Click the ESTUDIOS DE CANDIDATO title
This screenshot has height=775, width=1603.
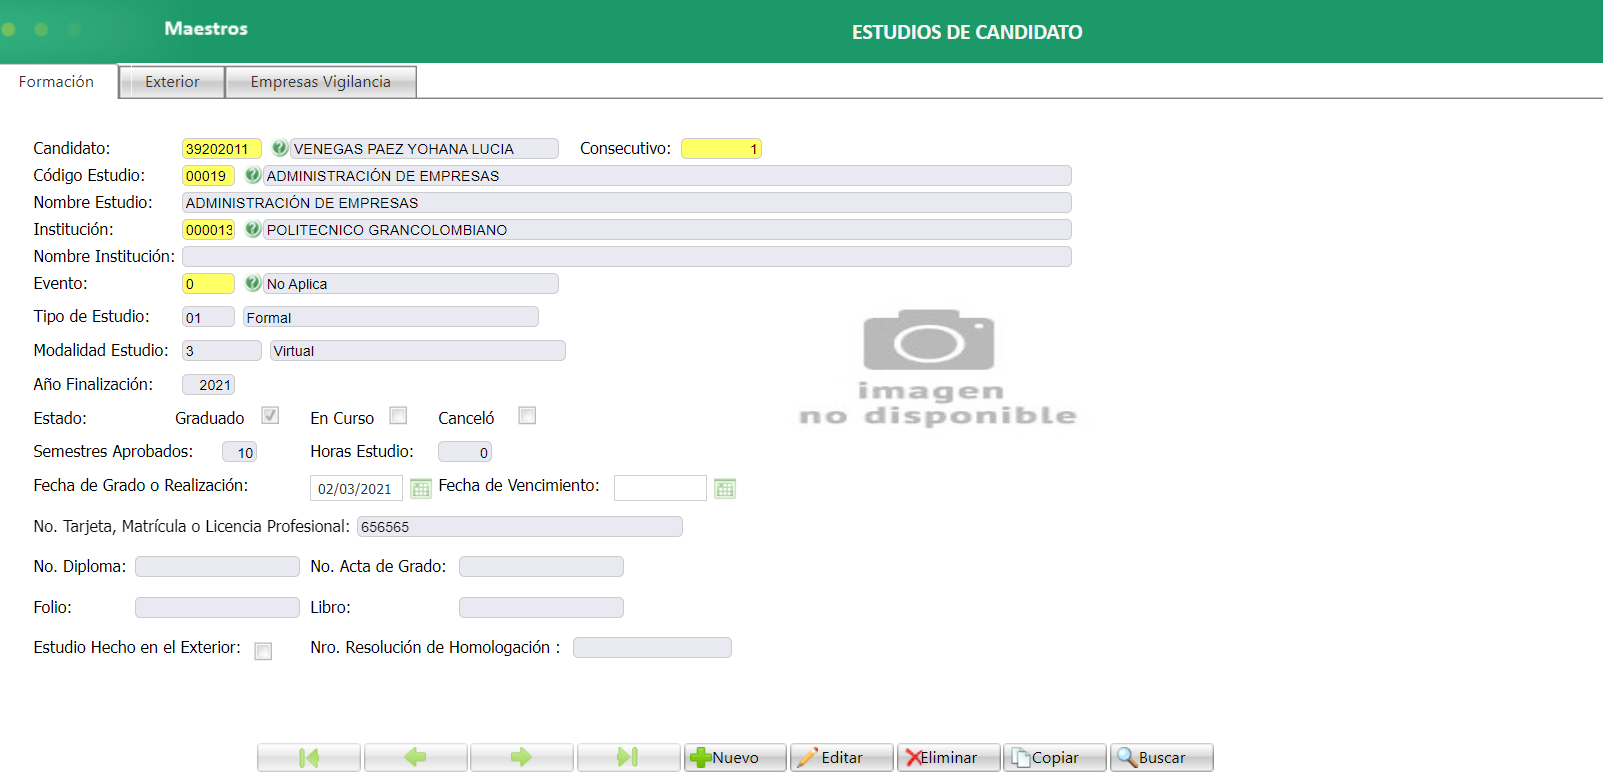[967, 32]
